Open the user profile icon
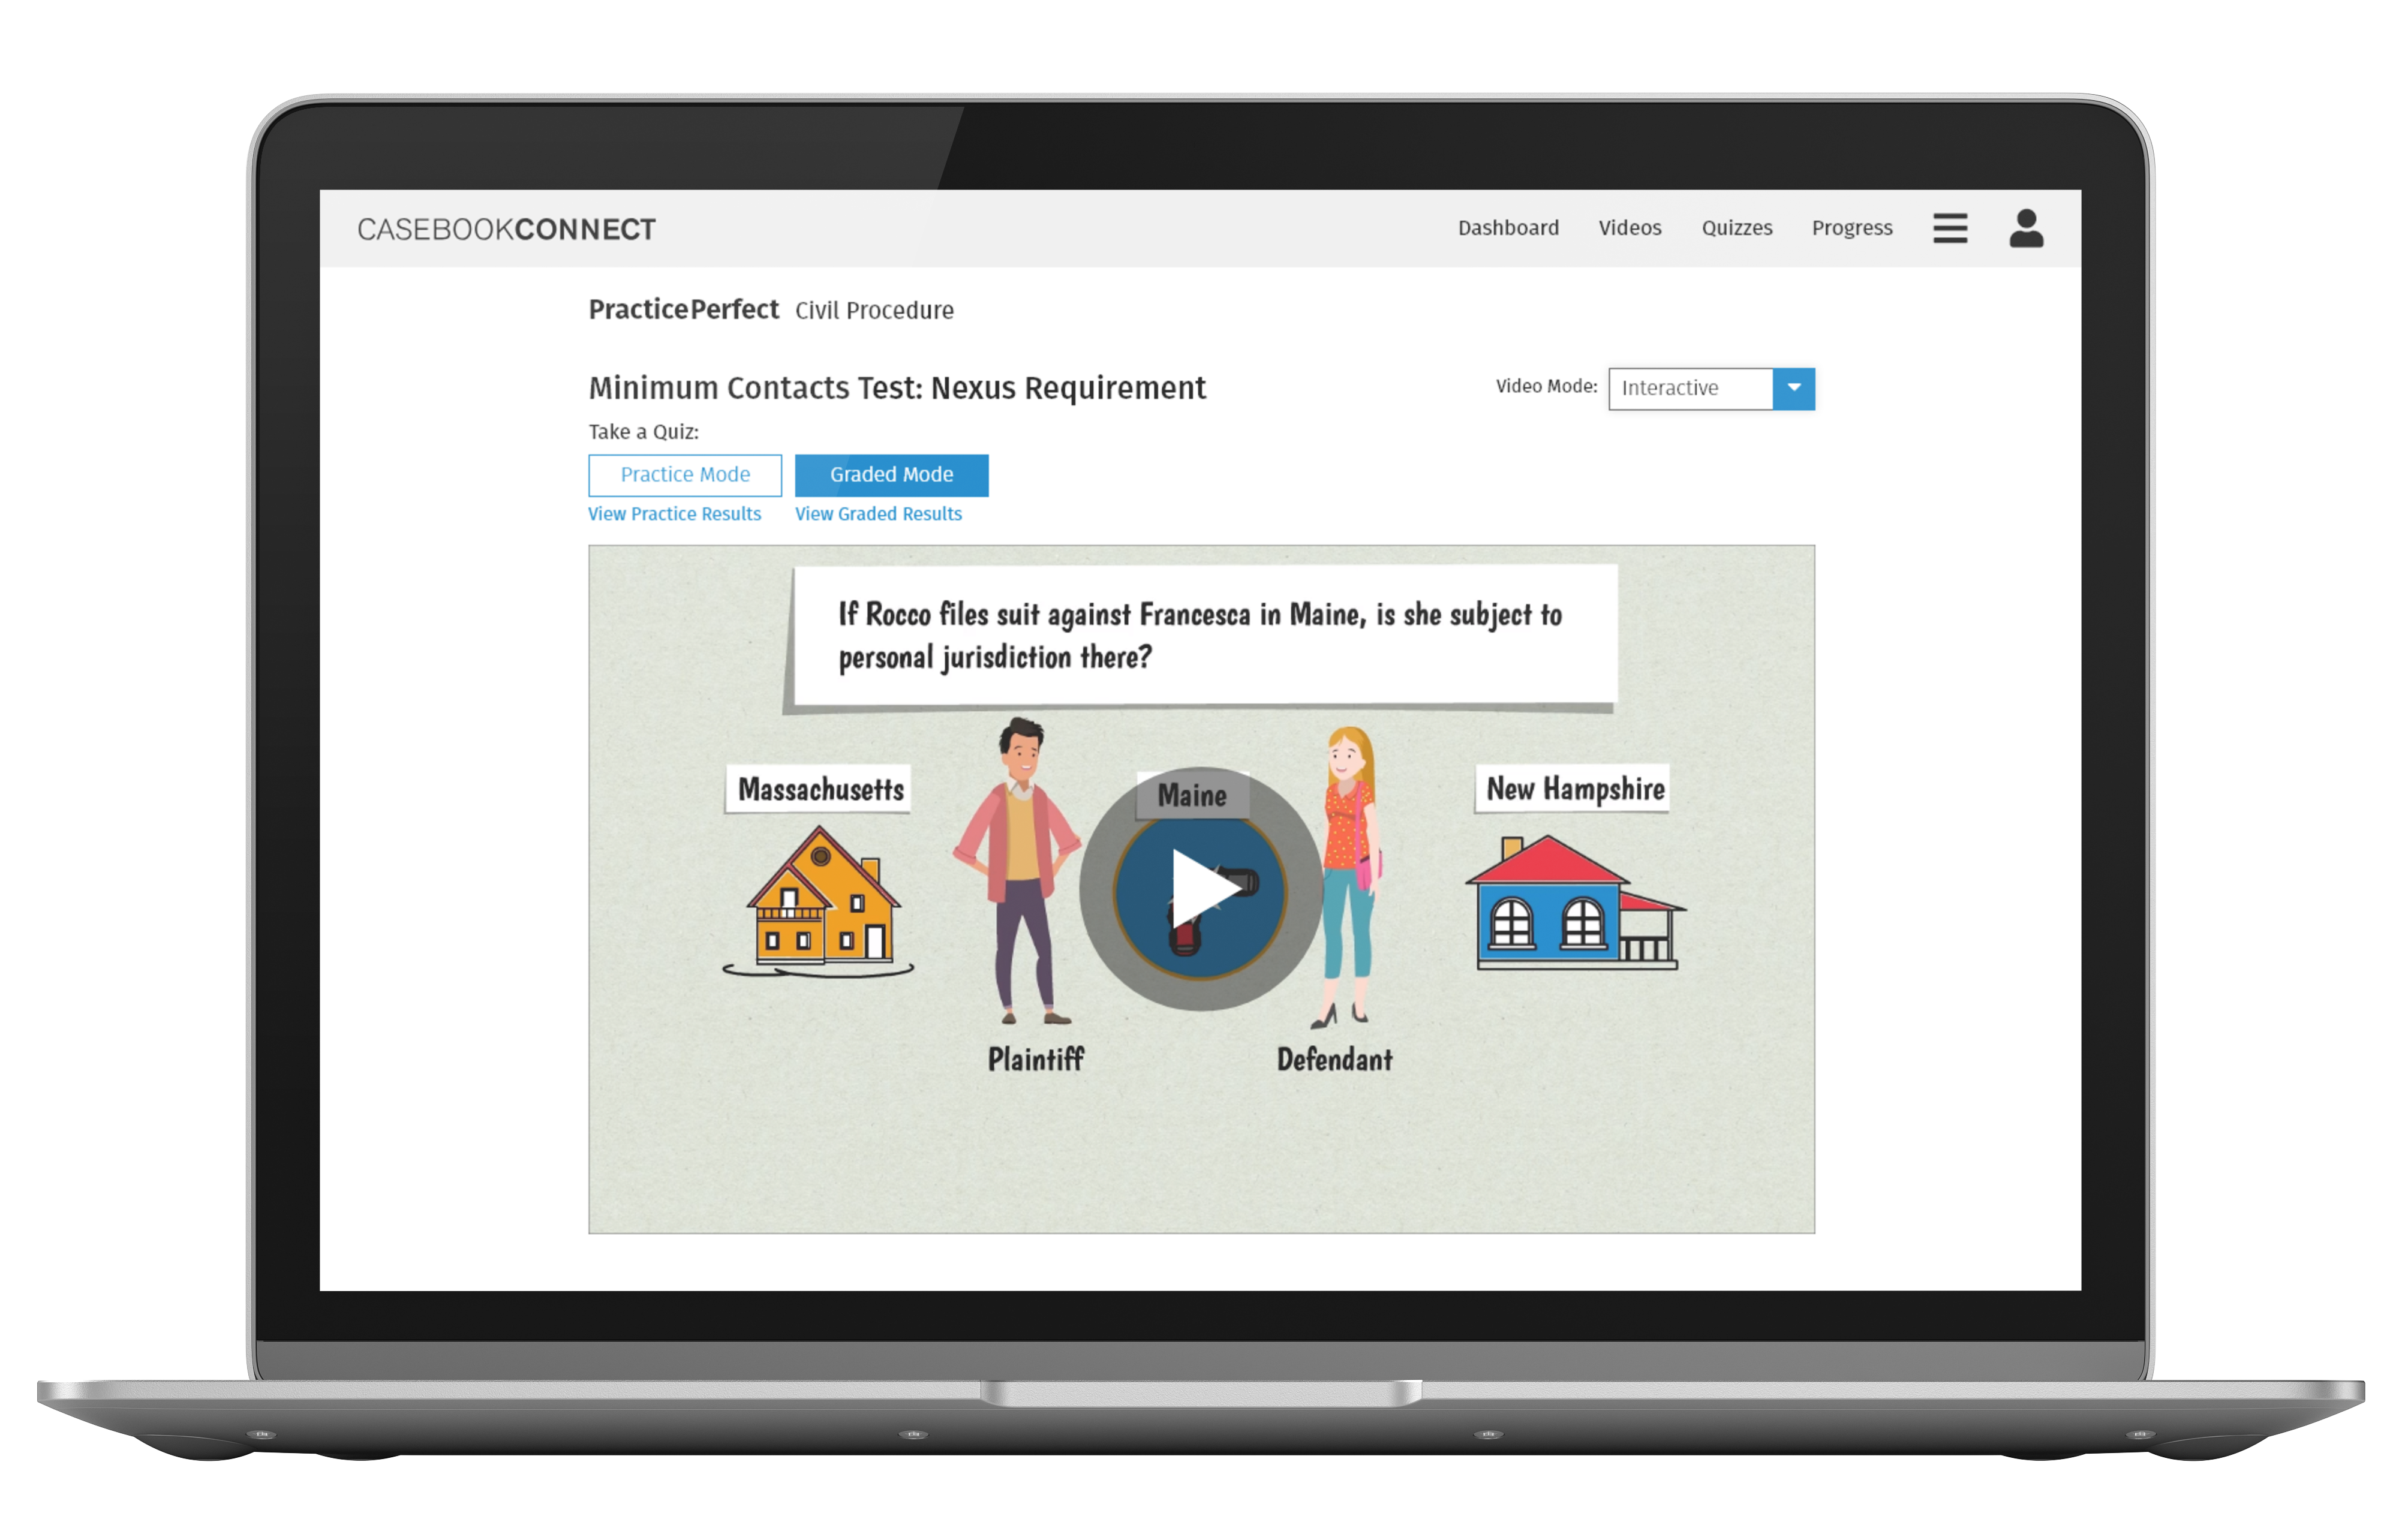The height and width of the screenshot is (1522, 2408). [2026, 228]
